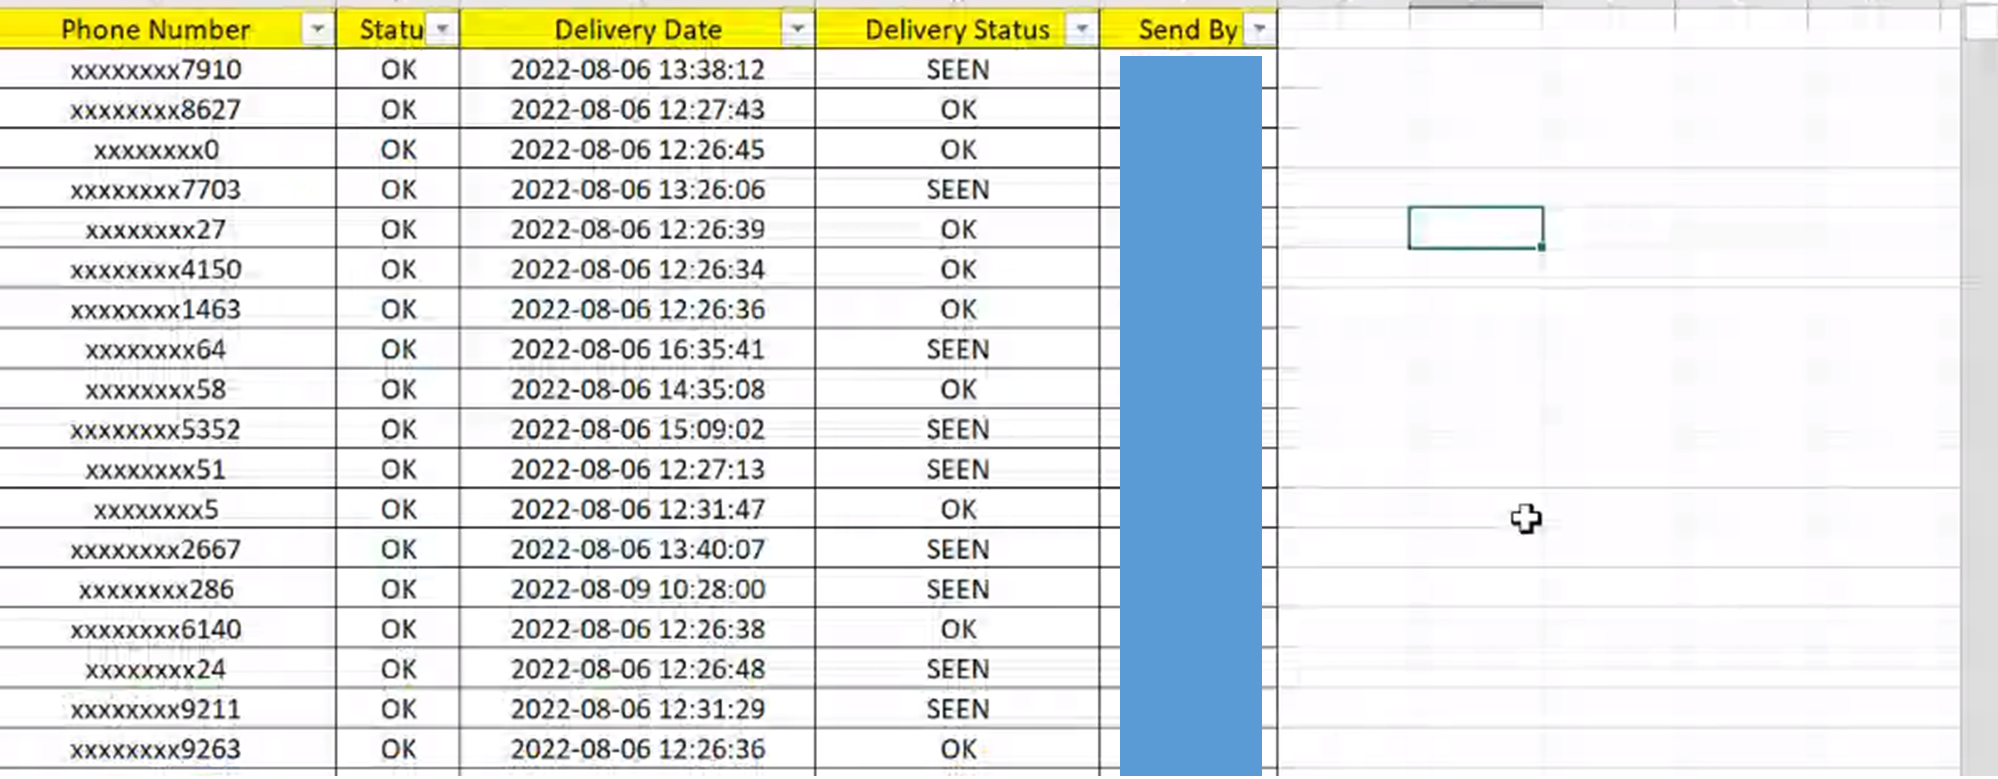This screenshot has height=779, width=1998.
Task: Click the blue masked Send By column
Action: click(x=1190, y=415)
